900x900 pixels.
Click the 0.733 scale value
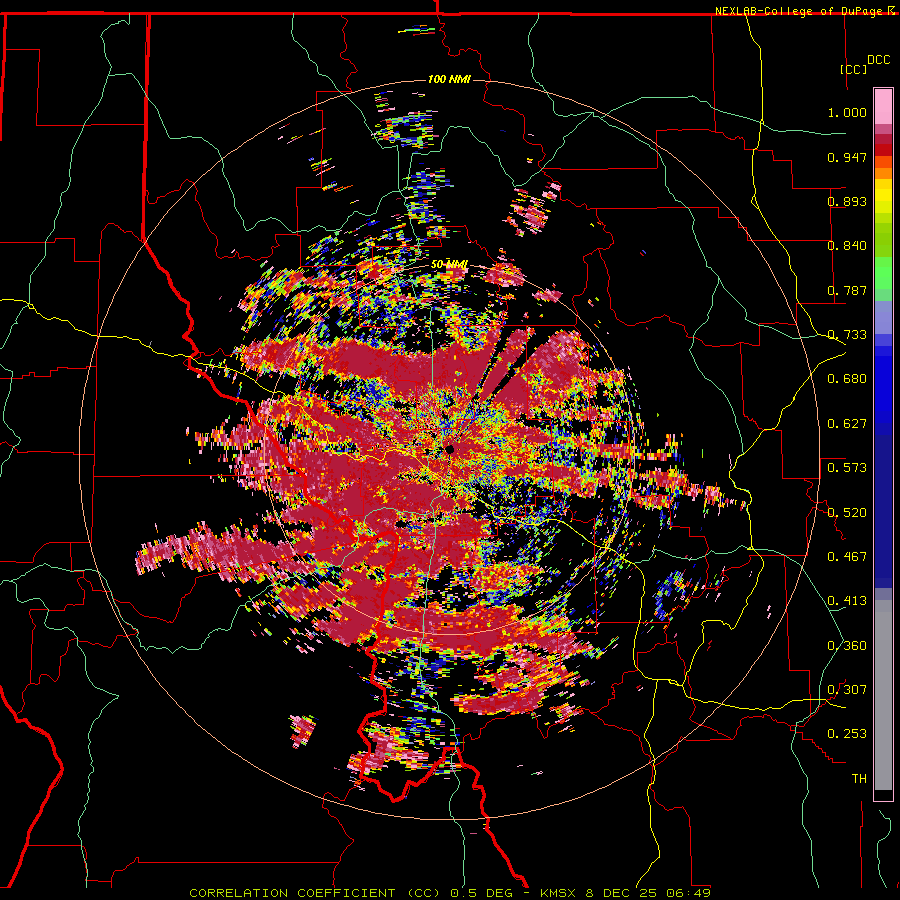coord(847,335)
